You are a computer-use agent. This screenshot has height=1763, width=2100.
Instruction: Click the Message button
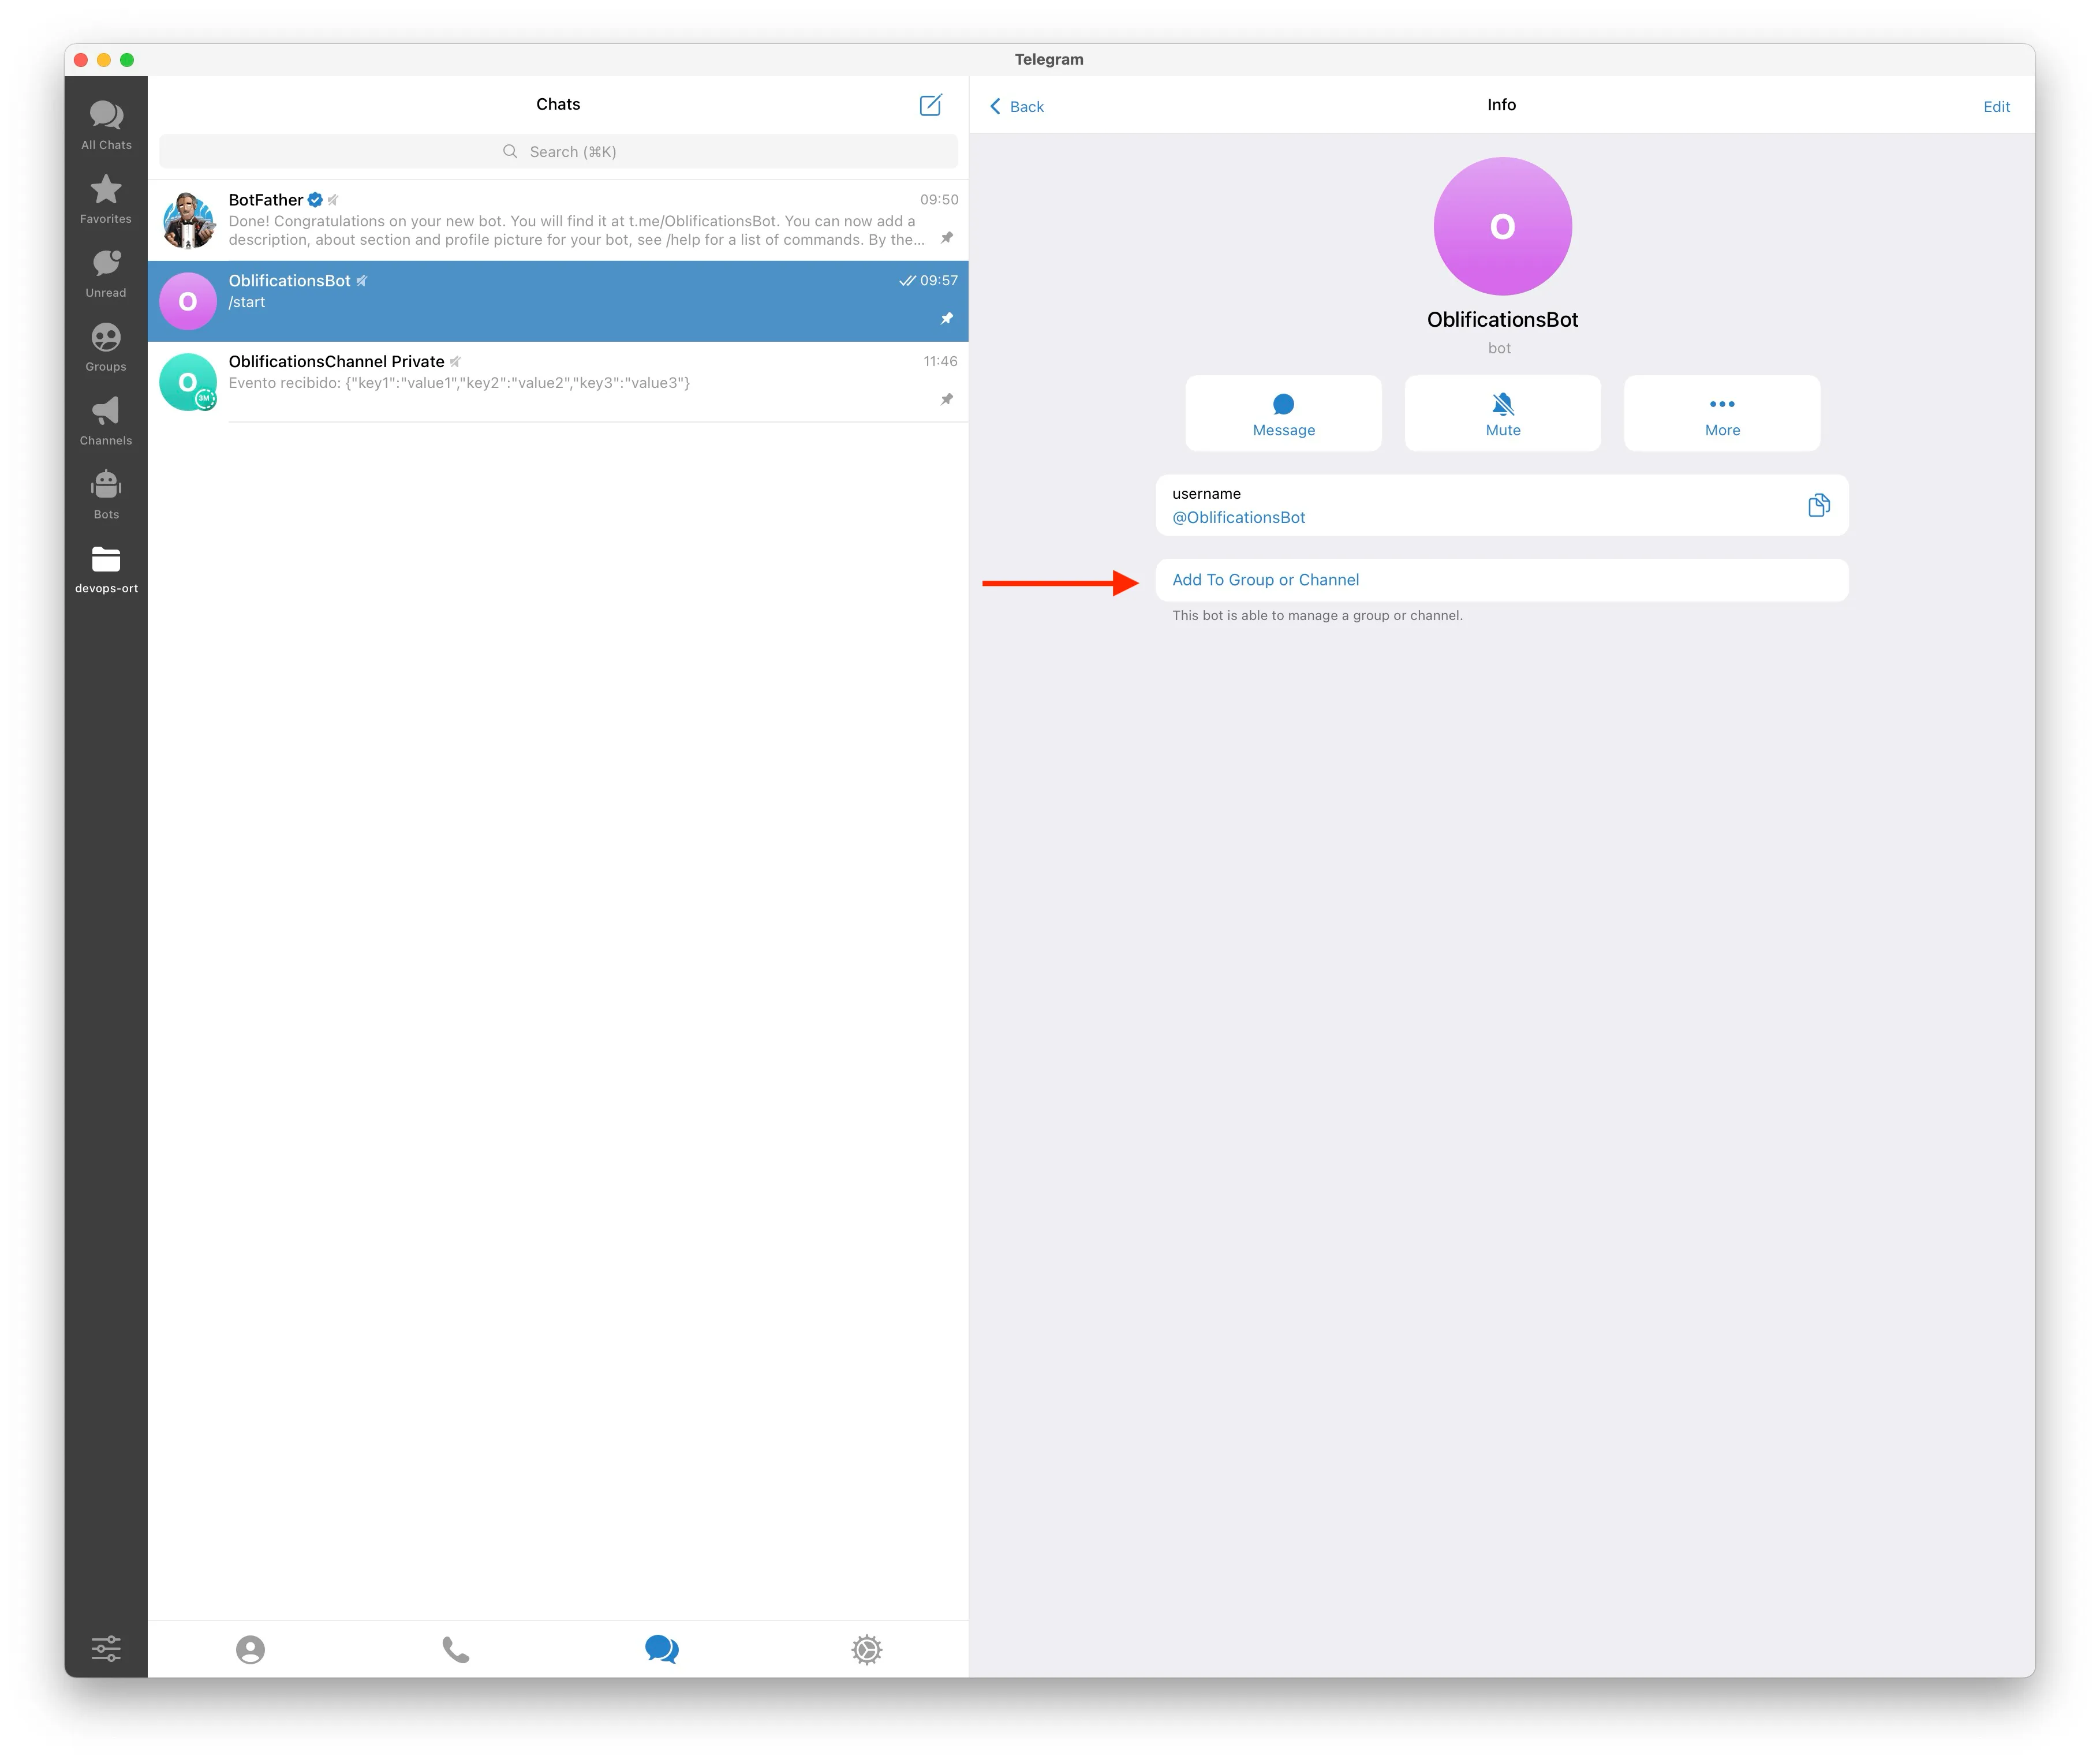coord(1283,413)
